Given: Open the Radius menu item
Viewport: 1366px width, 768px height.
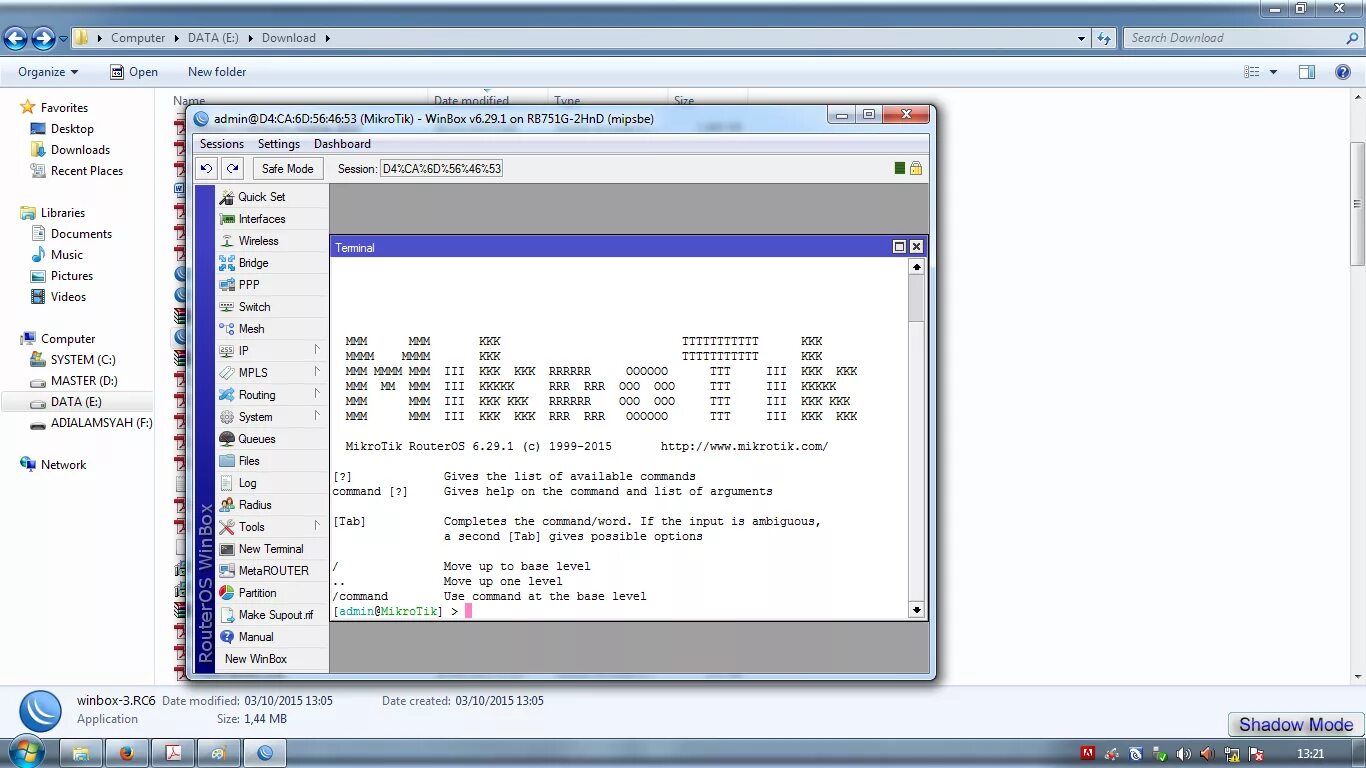Looking at the screenshot, I should (x=272, y=505).
